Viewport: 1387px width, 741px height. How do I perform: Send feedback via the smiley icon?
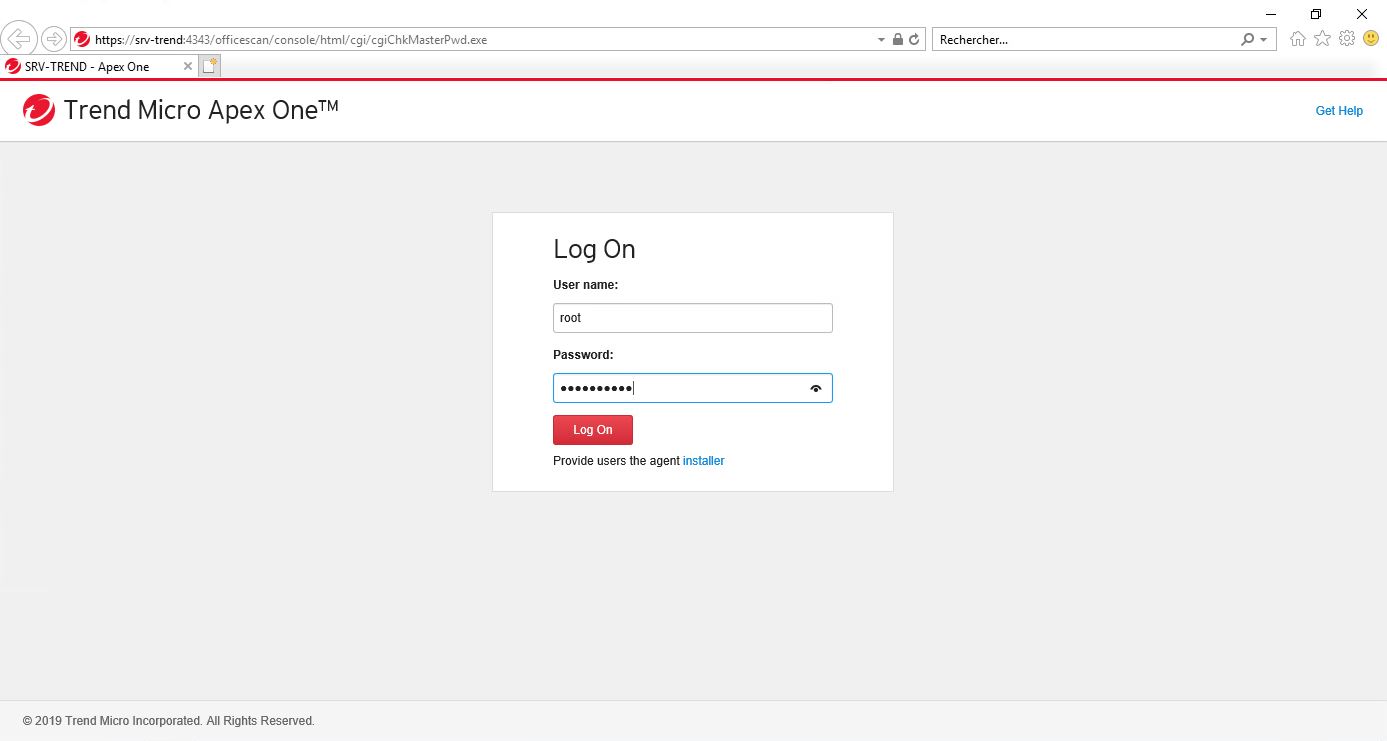point(1370,38)
